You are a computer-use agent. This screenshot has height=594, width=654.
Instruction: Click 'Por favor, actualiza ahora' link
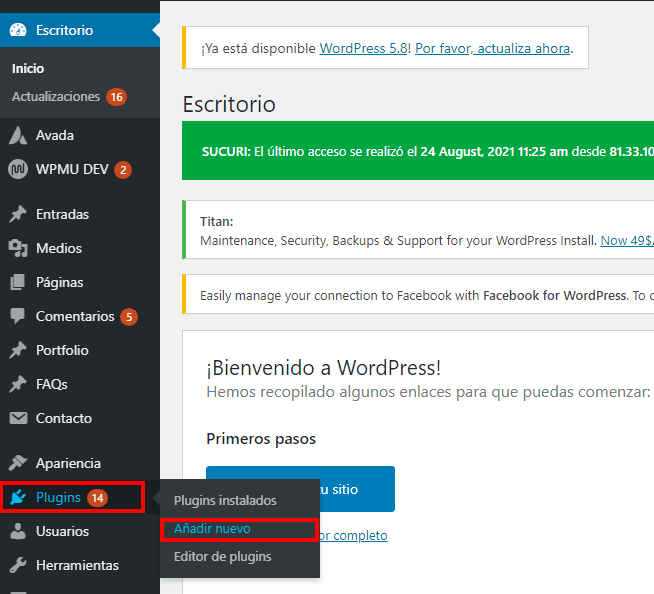pyautogui.click(x=493, y=48)
